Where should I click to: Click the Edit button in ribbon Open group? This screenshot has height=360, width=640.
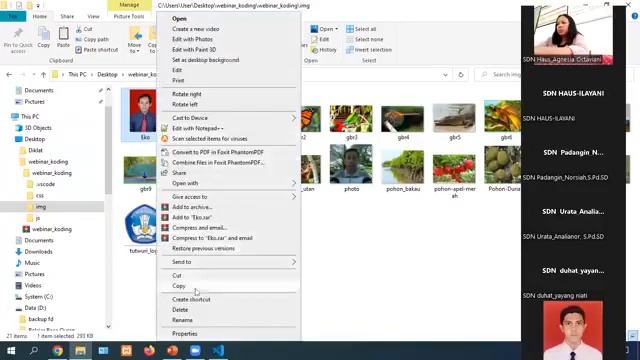pyautogui.click(x=320, y=39)
